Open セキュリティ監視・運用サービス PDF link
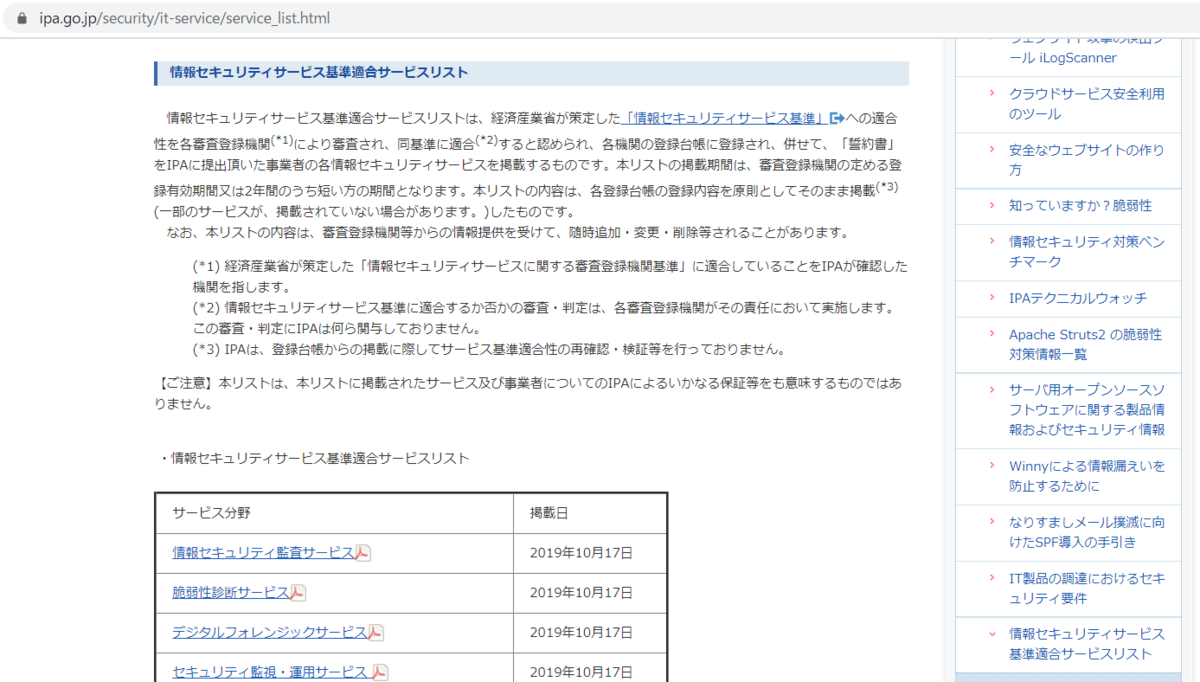The image size is (1200, 682). tap(272, 672)
